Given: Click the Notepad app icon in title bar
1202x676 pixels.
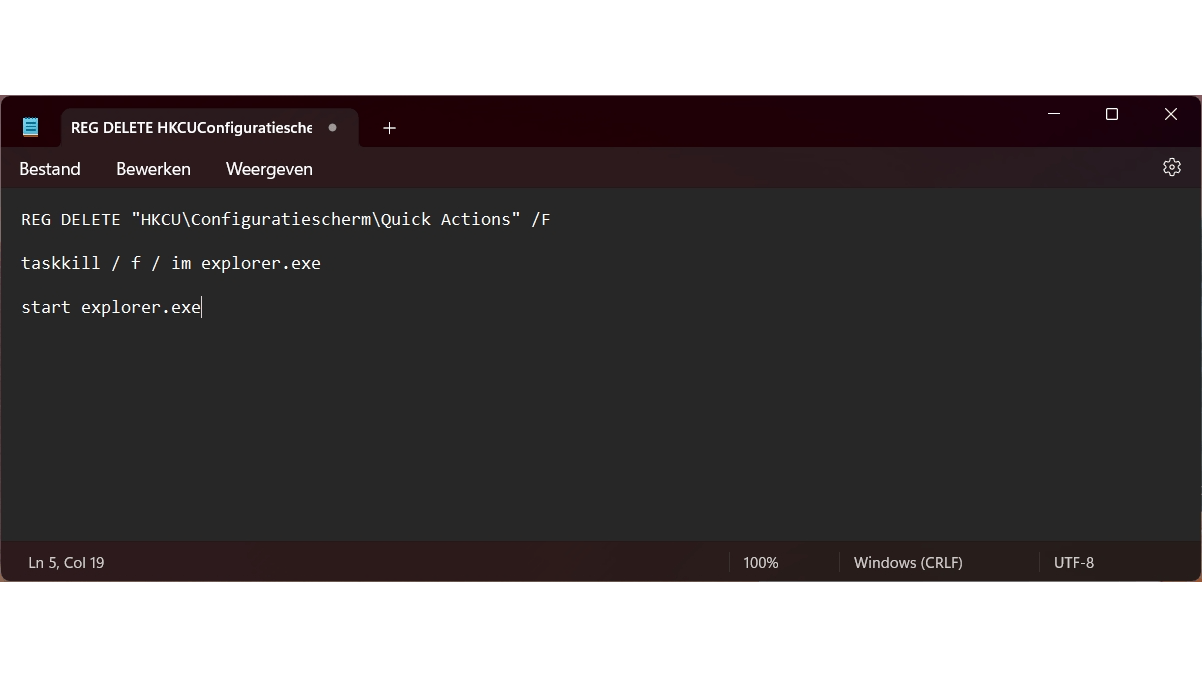Looking at the screenshot, I should tap(31, 127).
